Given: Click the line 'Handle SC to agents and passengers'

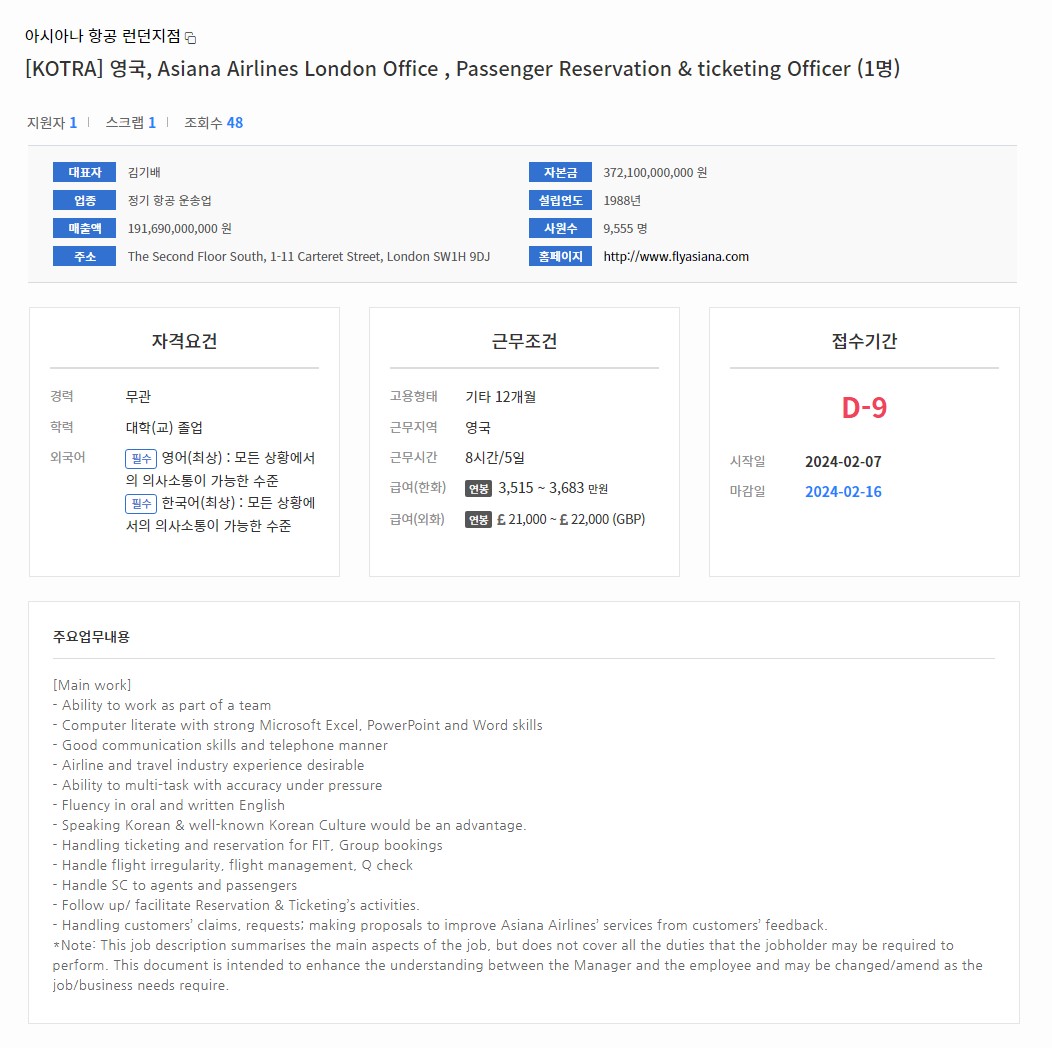Looking at the screenshot, I should 175,885.
